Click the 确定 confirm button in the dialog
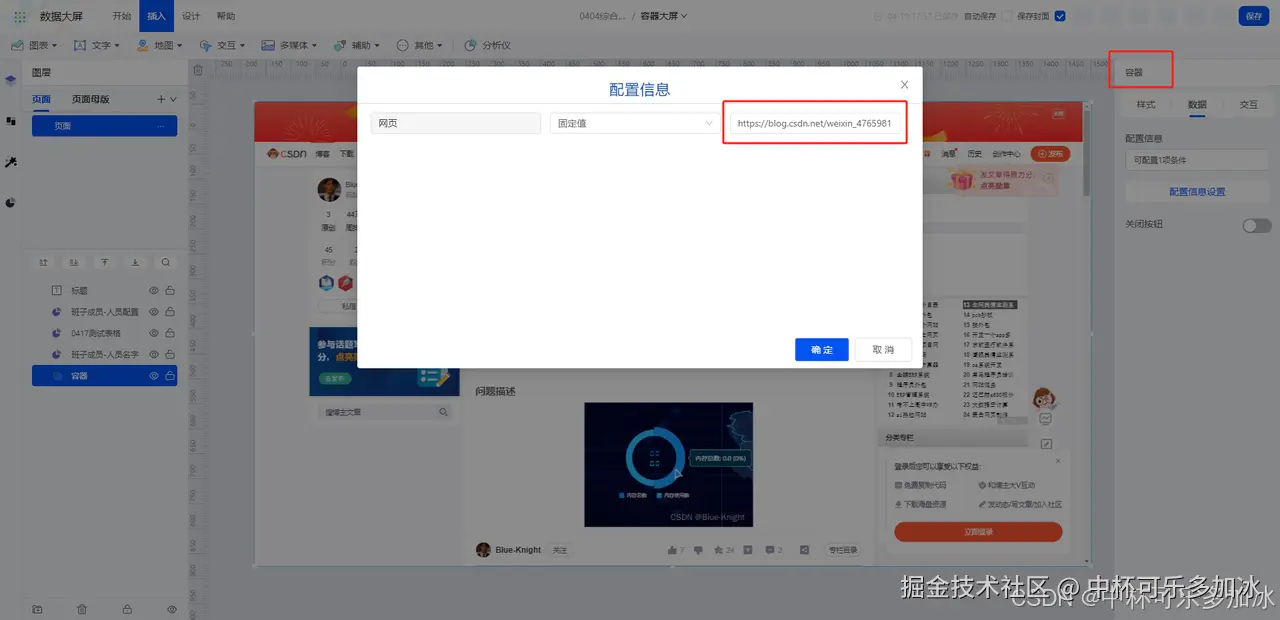1280x620 pixels. [x=820, y=349]
